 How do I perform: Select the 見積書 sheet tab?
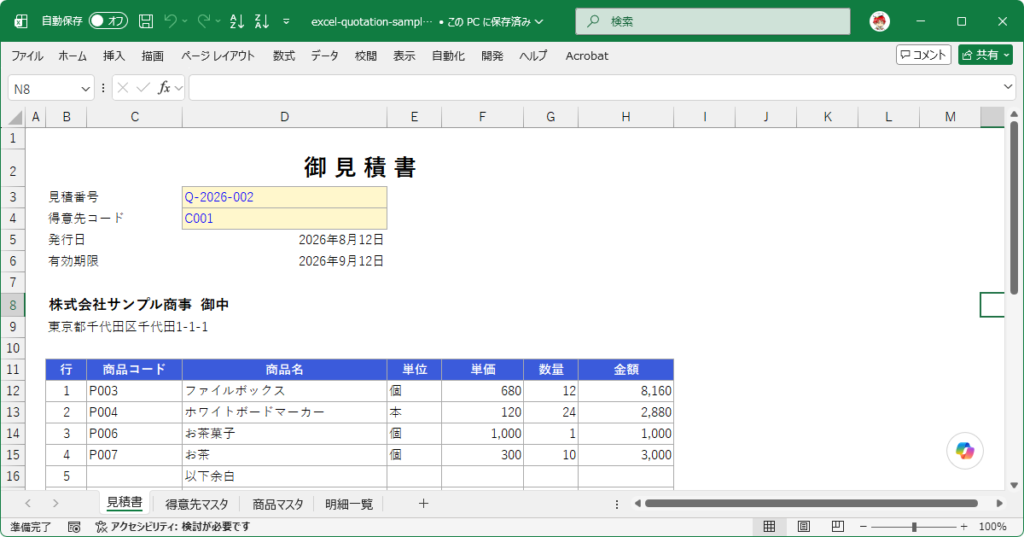pos(124,502)
